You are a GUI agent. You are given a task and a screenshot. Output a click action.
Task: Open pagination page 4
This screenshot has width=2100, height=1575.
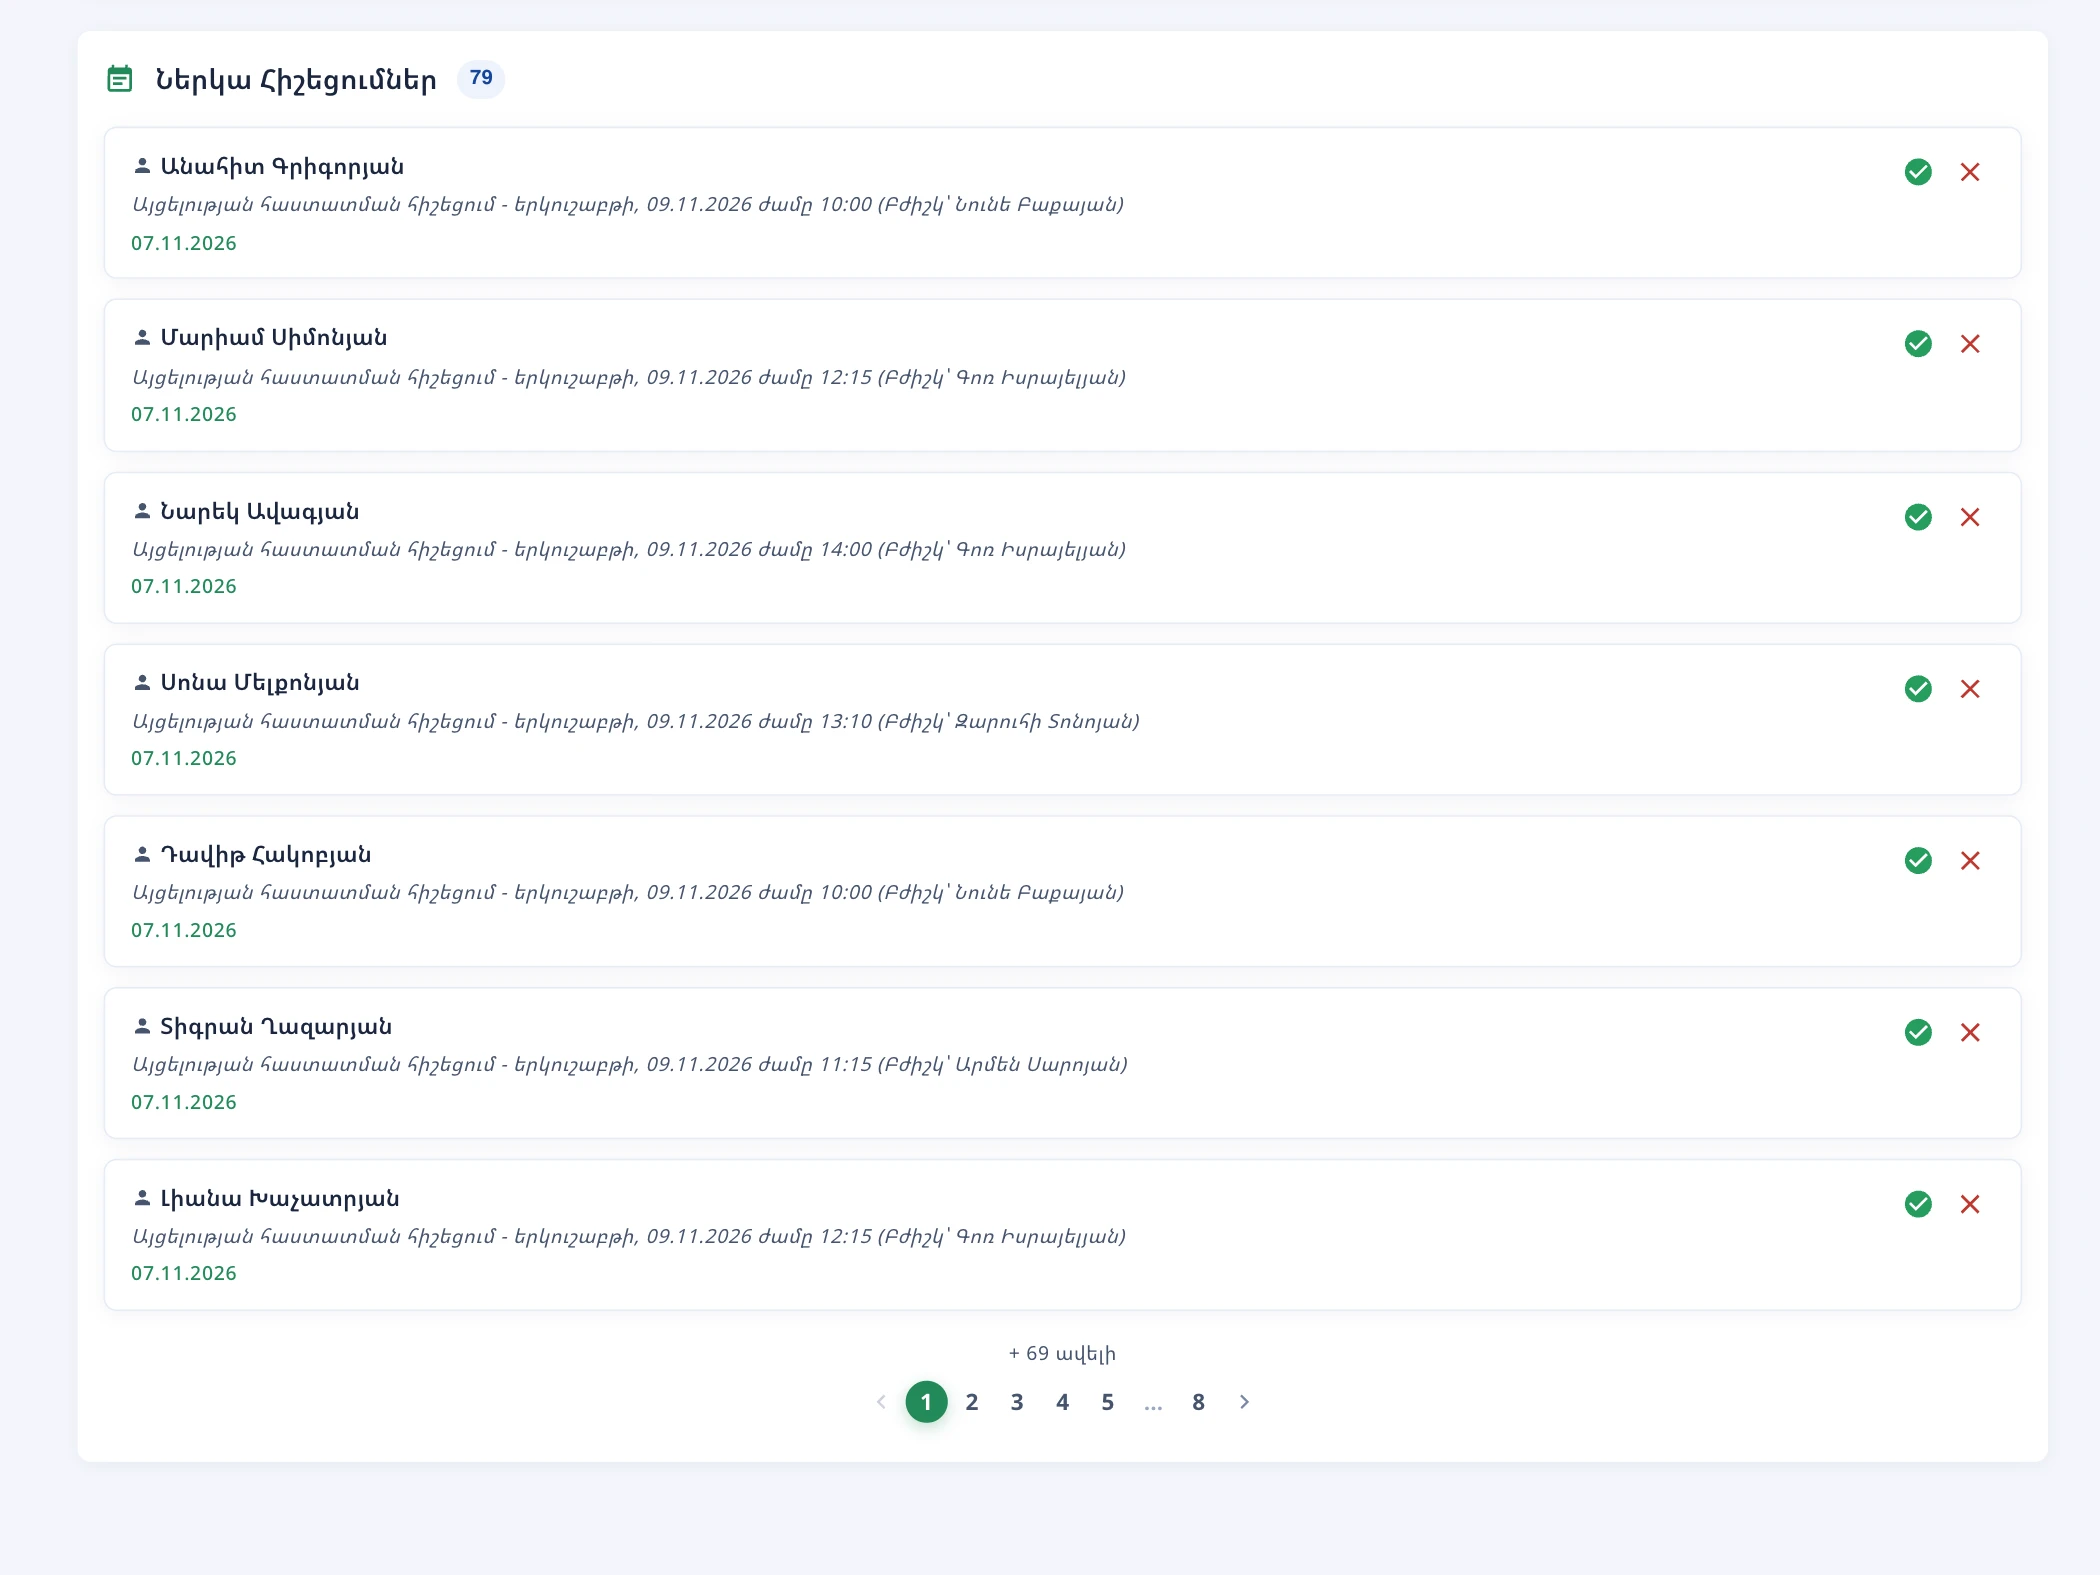click(1062, 1402)
